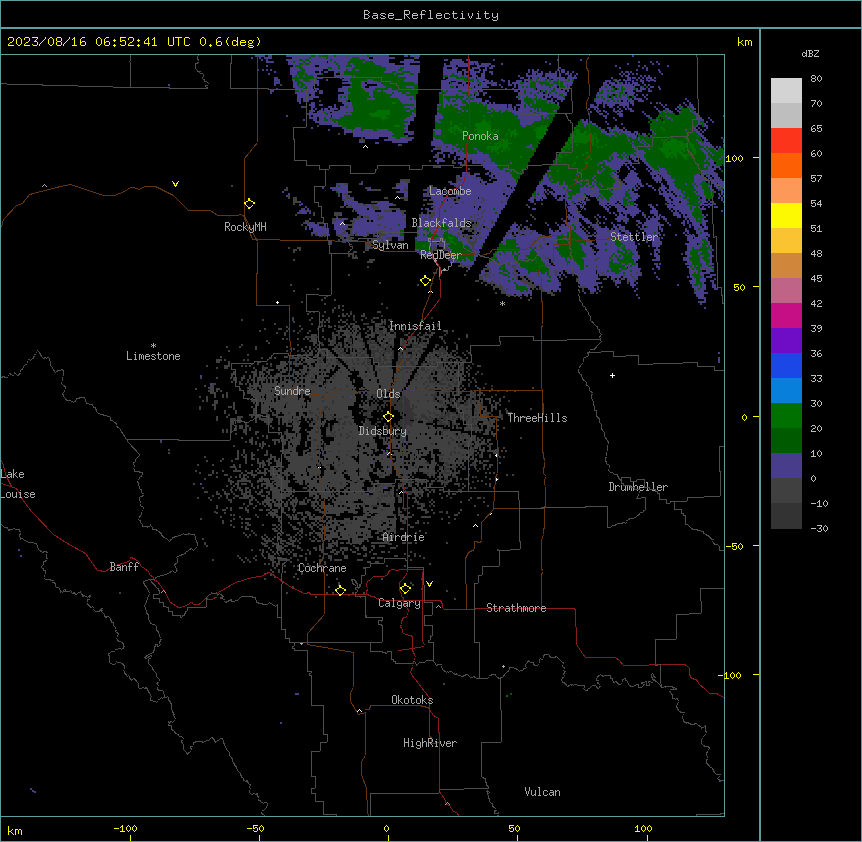This screenshot has width=862, height=842.
Task: Click the Limestone label
Action: pos(153,356)
